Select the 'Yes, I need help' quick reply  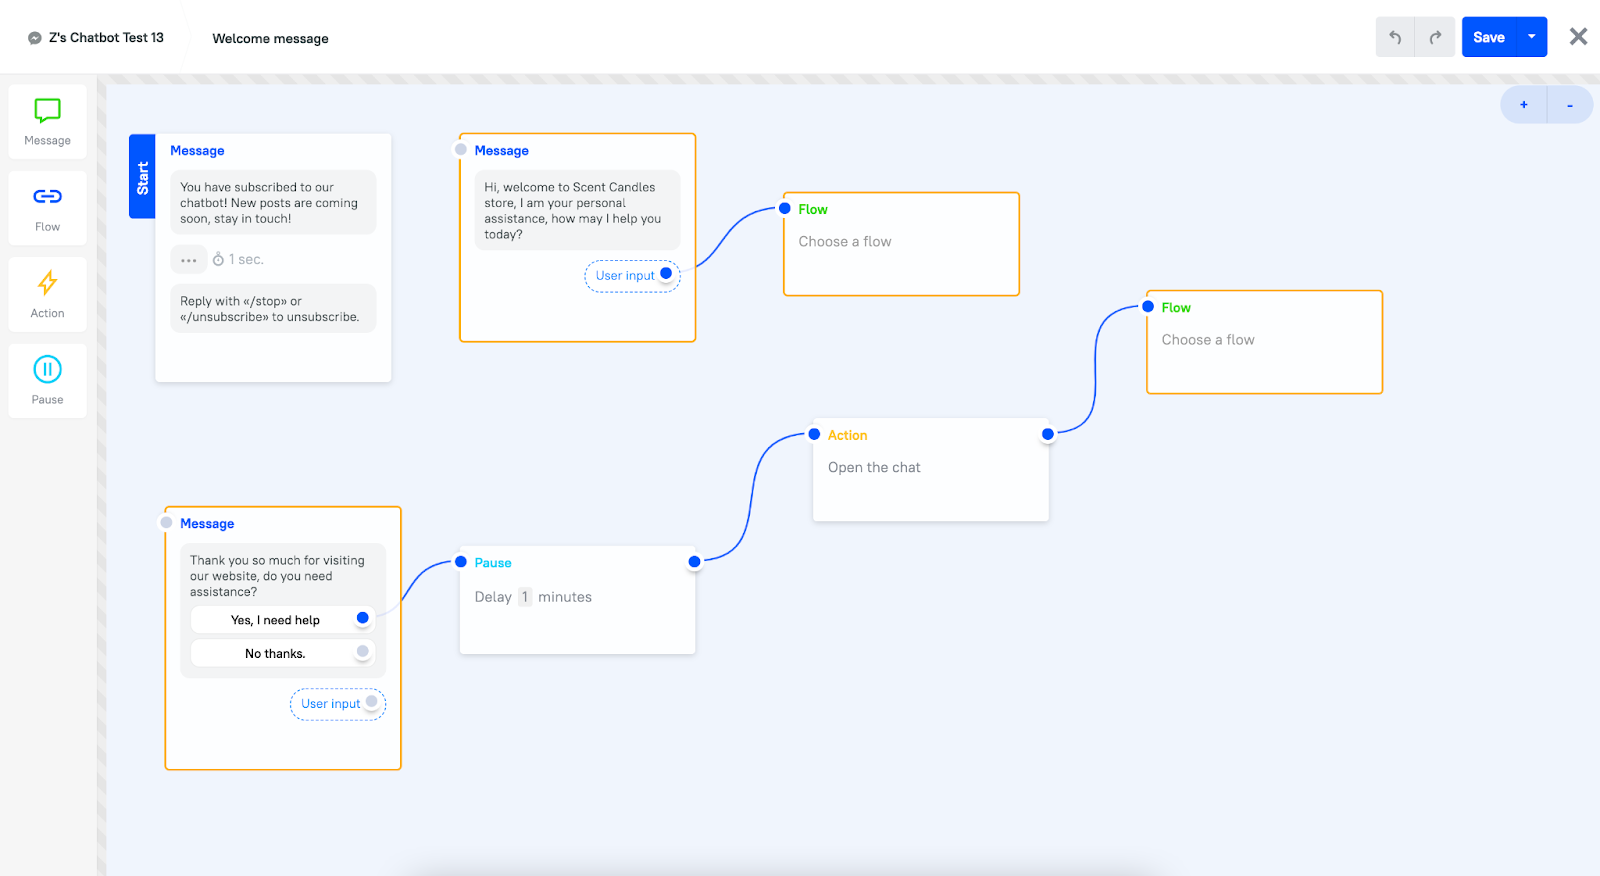tap(275, 620)
